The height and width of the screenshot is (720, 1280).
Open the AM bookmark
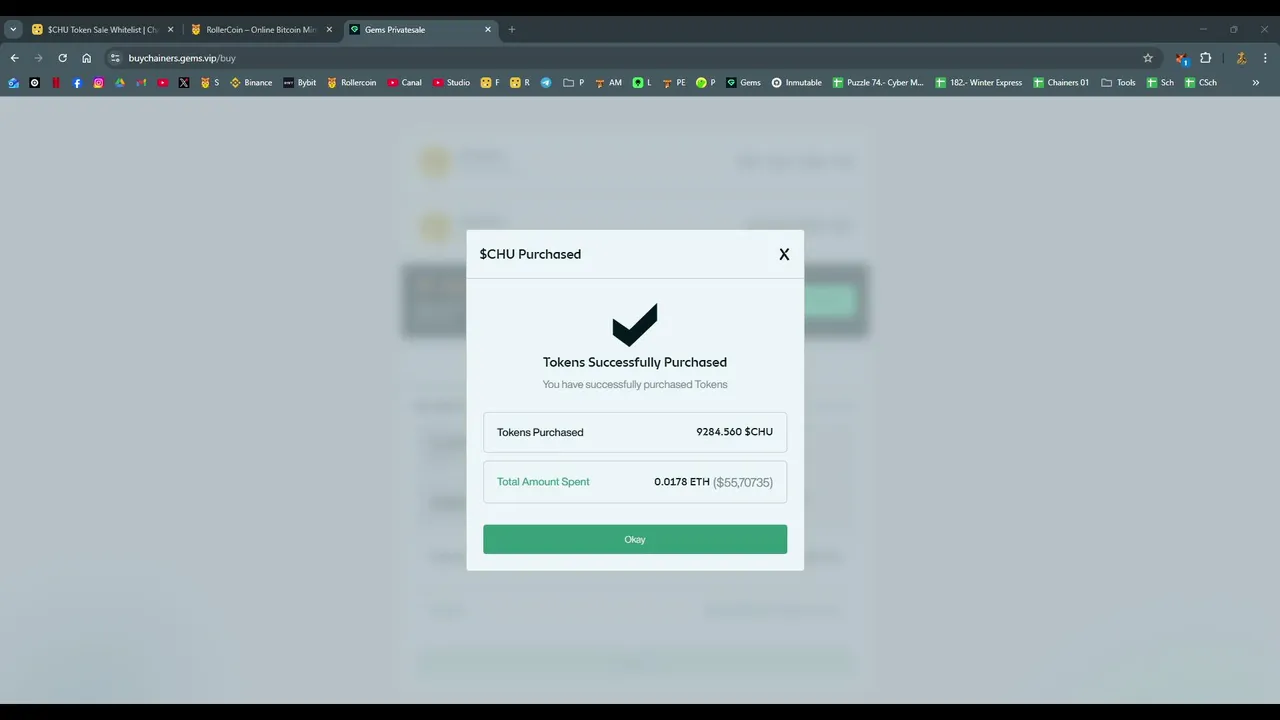click(608, 83)
